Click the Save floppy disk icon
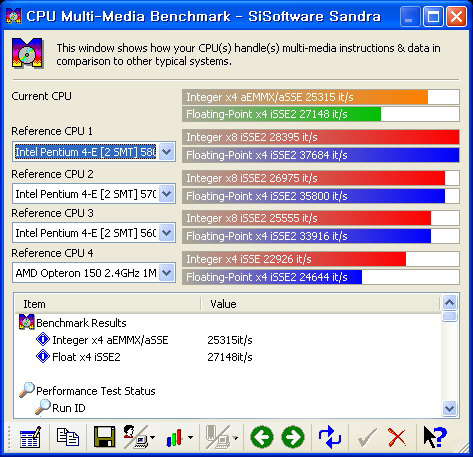This screenshot has height=457, width=473. (x=104, y=437)
